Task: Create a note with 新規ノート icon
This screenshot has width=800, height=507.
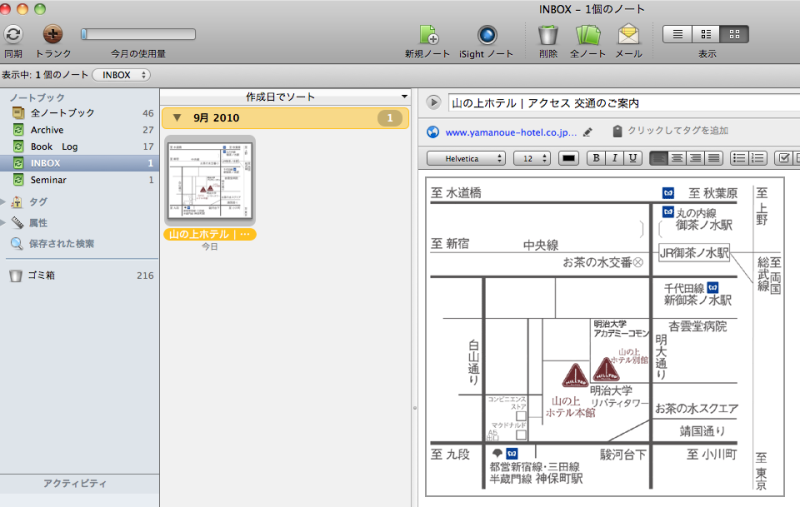Action: pos(428,34)
